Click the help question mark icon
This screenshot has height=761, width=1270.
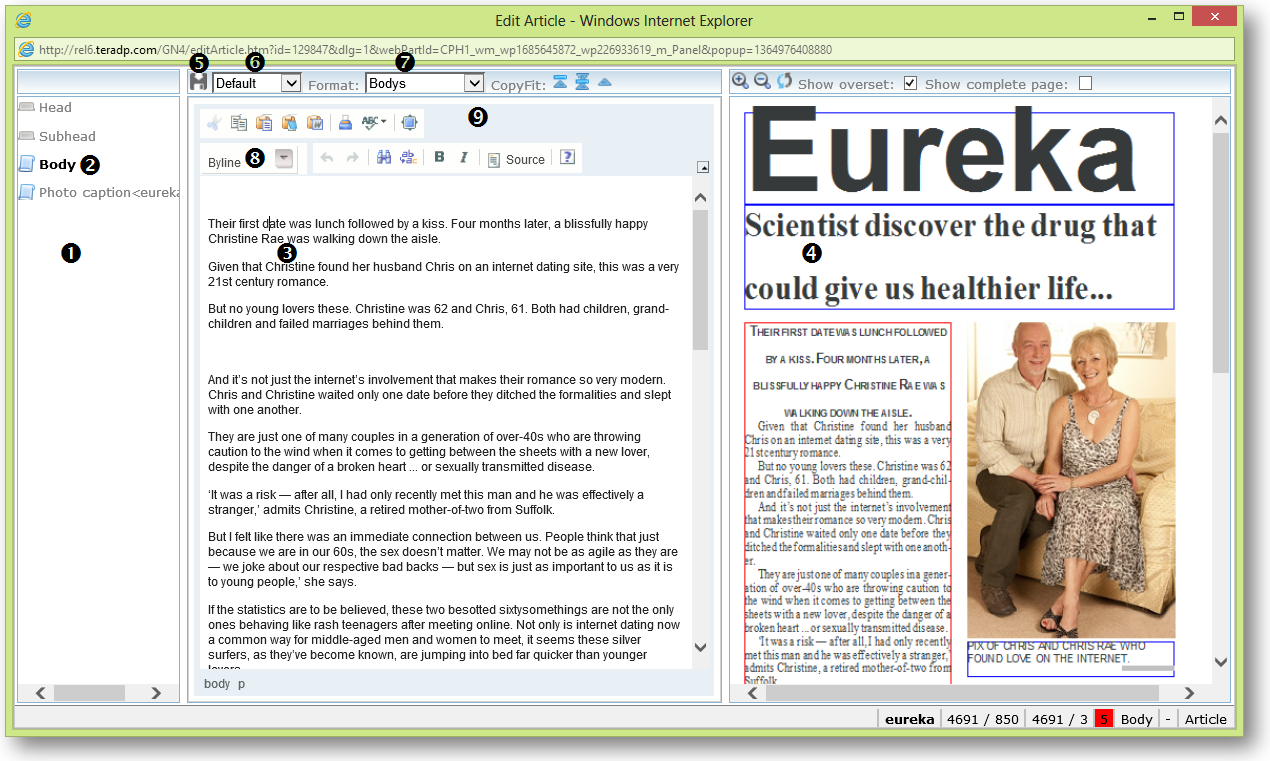567,158
